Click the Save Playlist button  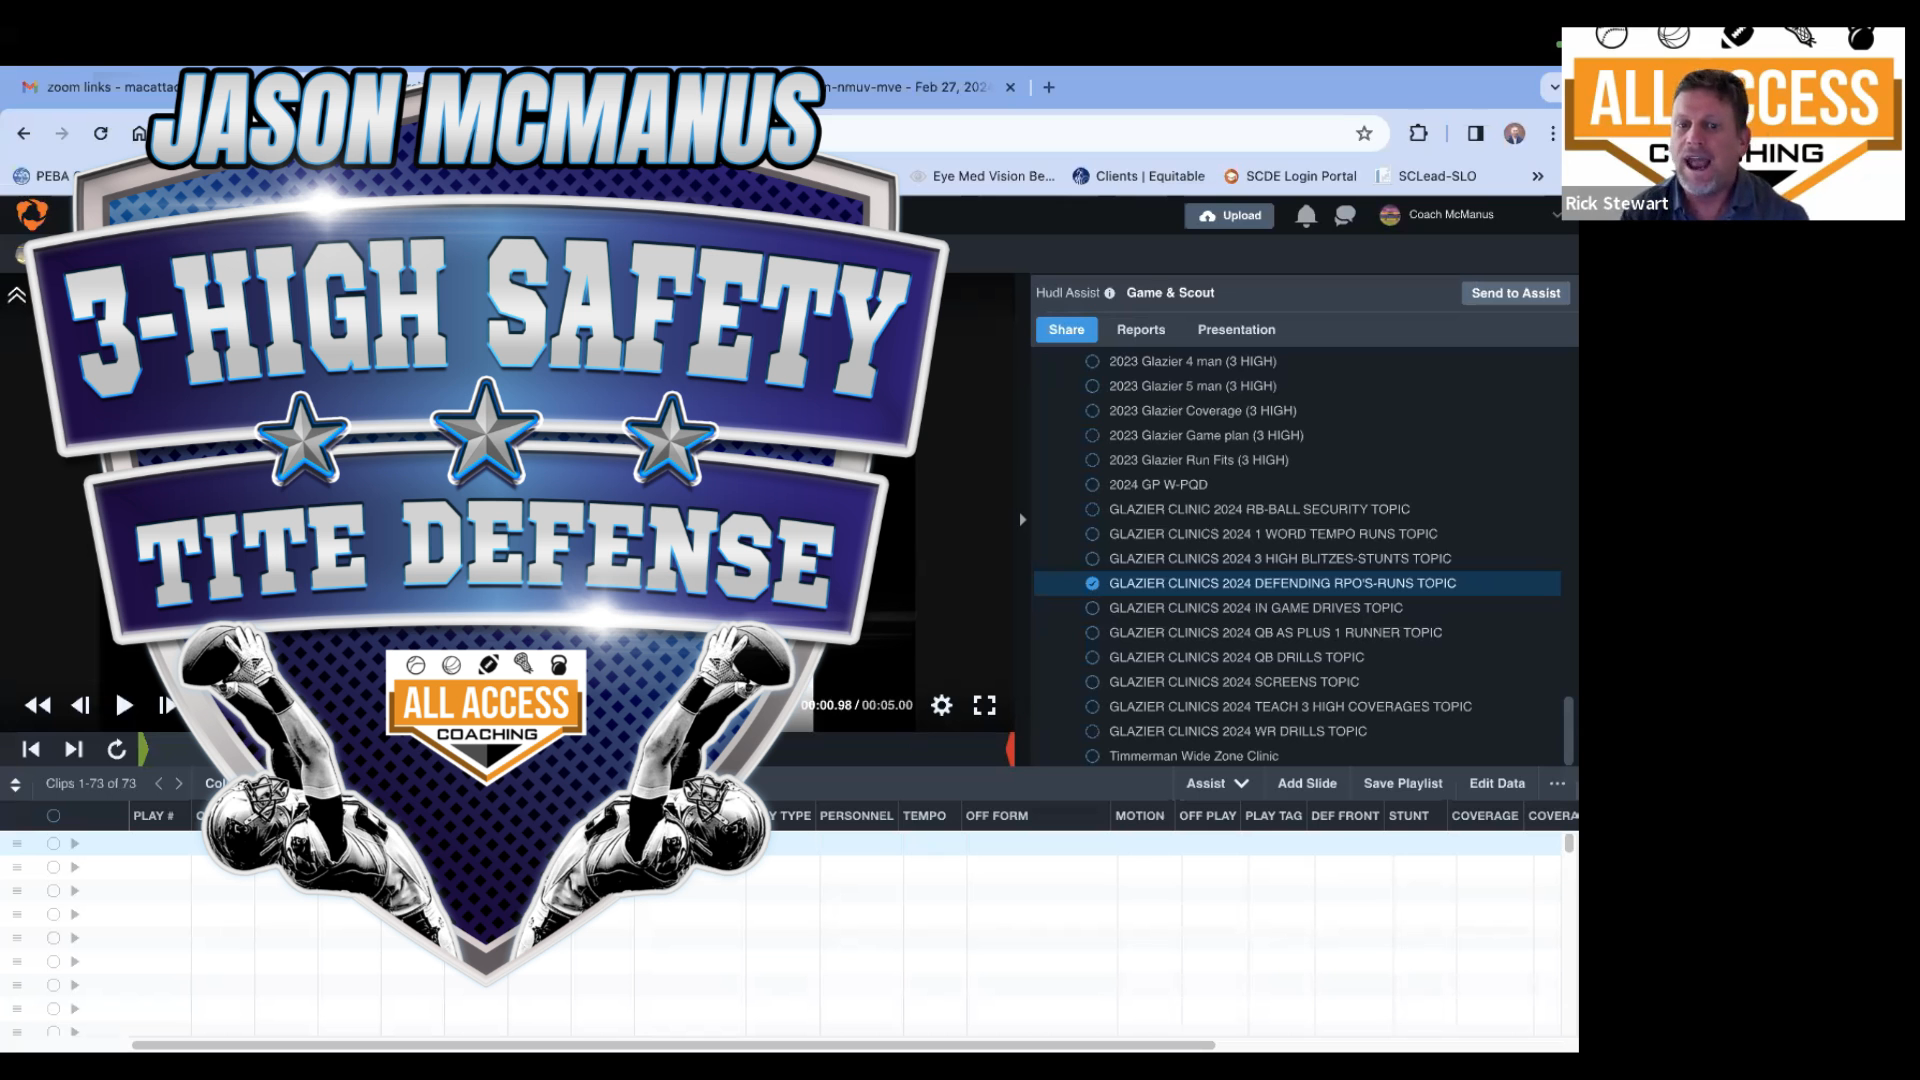click(x=1402, y=783)
